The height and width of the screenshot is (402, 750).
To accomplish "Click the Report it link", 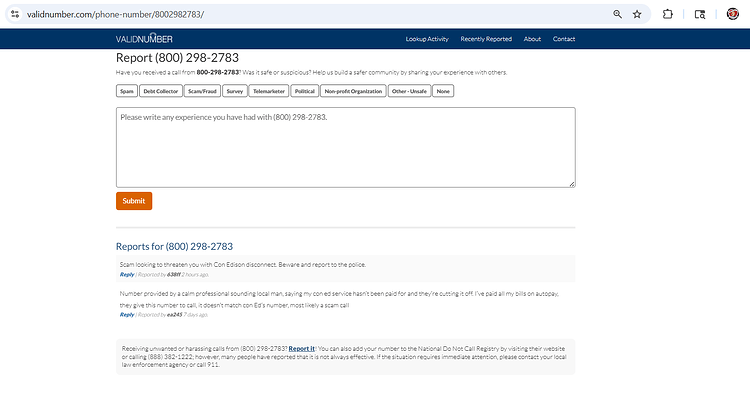I will 302,348.
